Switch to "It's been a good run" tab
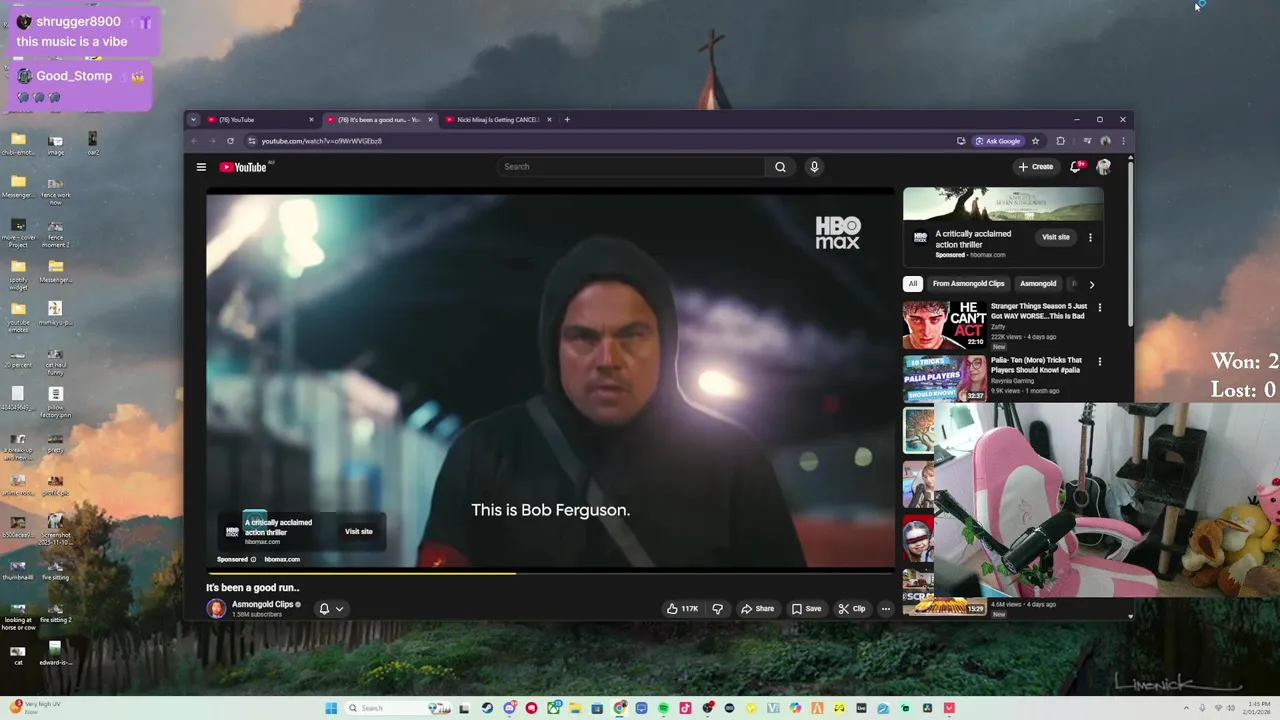The width and height of the screenshot is (1280, 720). tap(380, 120)
